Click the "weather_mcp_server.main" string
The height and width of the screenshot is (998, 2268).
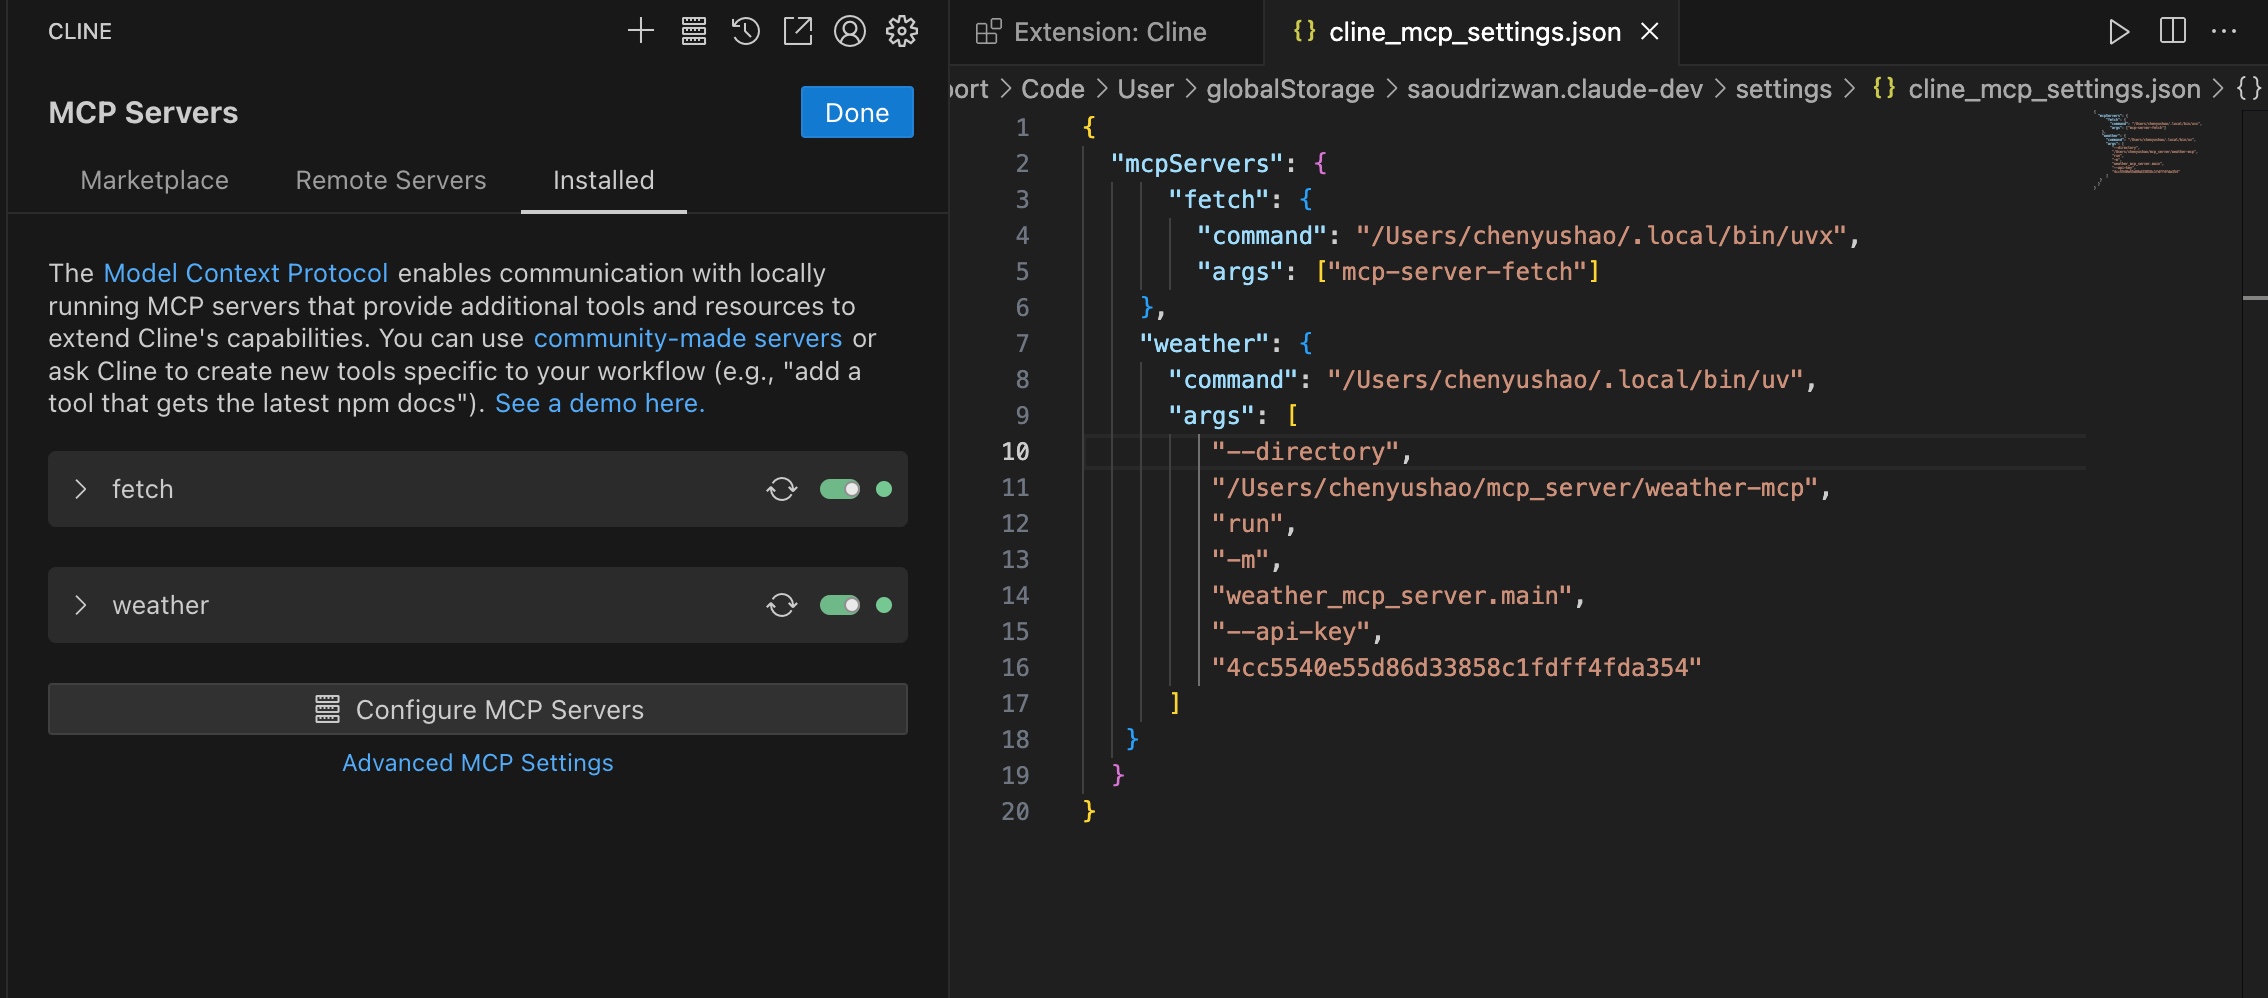pyautogui.click(x=1392, y=595)
